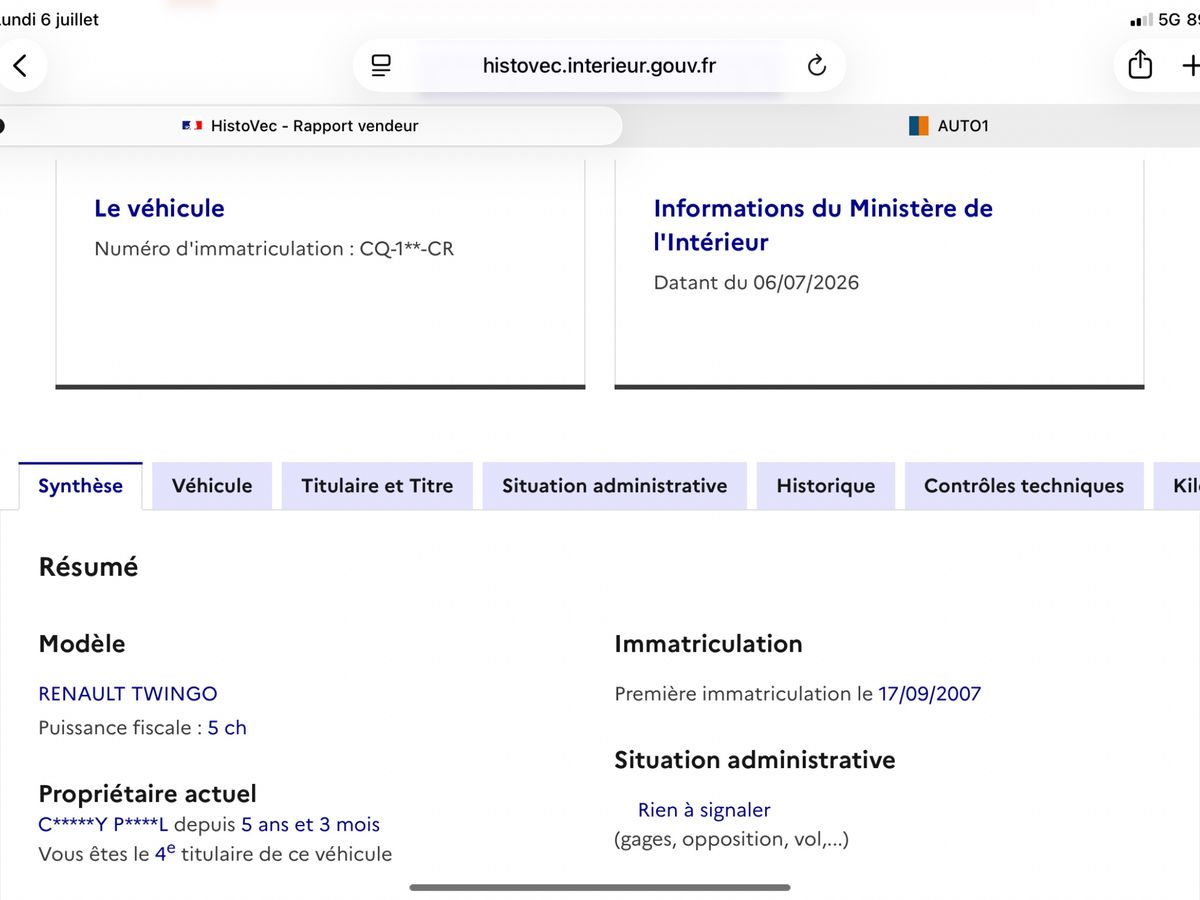Tap the cellular signal indicator

[1140, 20]
